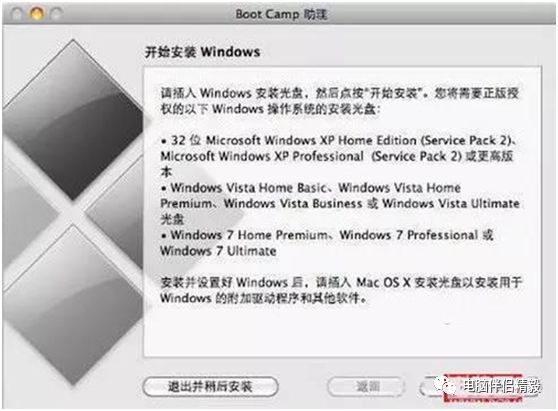The width and height of the screenshot is (558, 411).
Task: Click the red-outlined start installation button
Action: coord(482,388)
